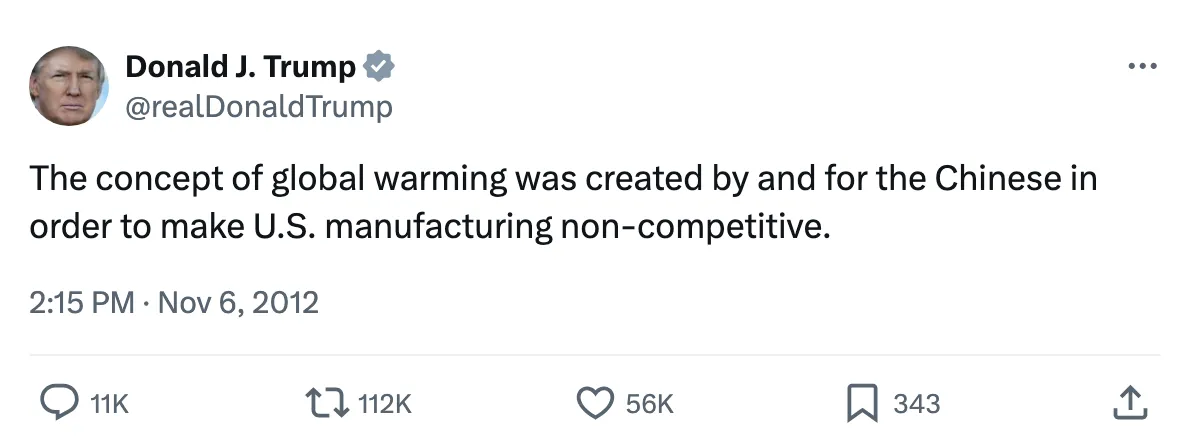Bookmark the tweet using the bookmark icon

coord(861,403)
